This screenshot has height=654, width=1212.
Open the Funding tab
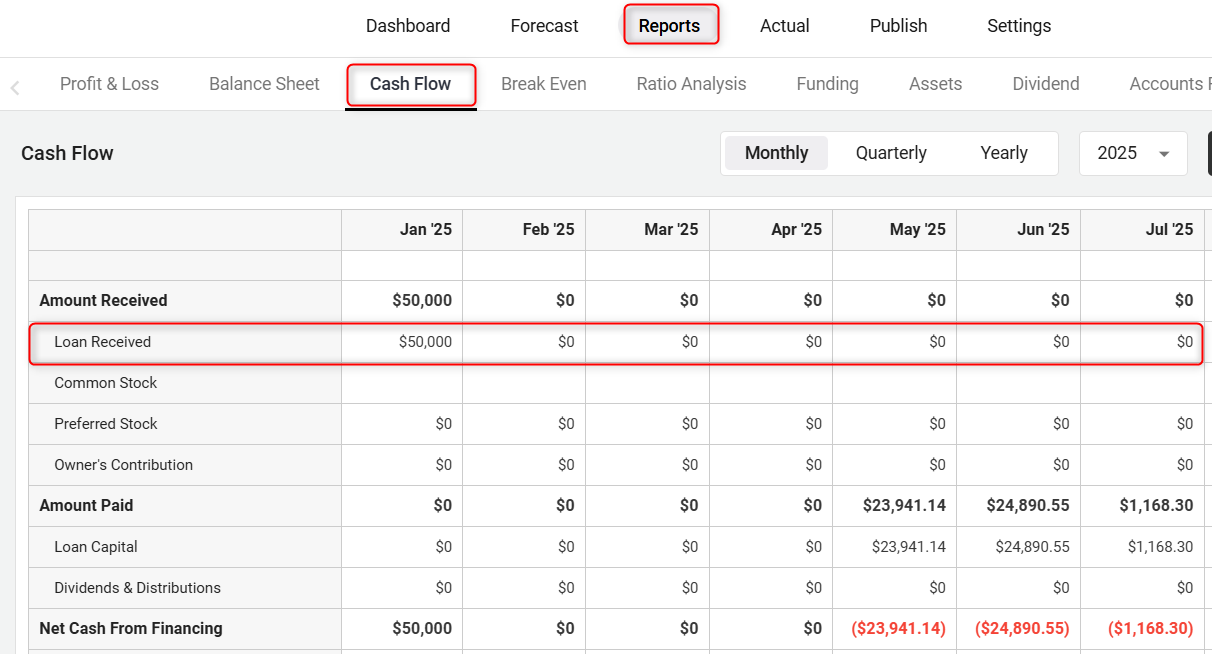tap(827, 84)
